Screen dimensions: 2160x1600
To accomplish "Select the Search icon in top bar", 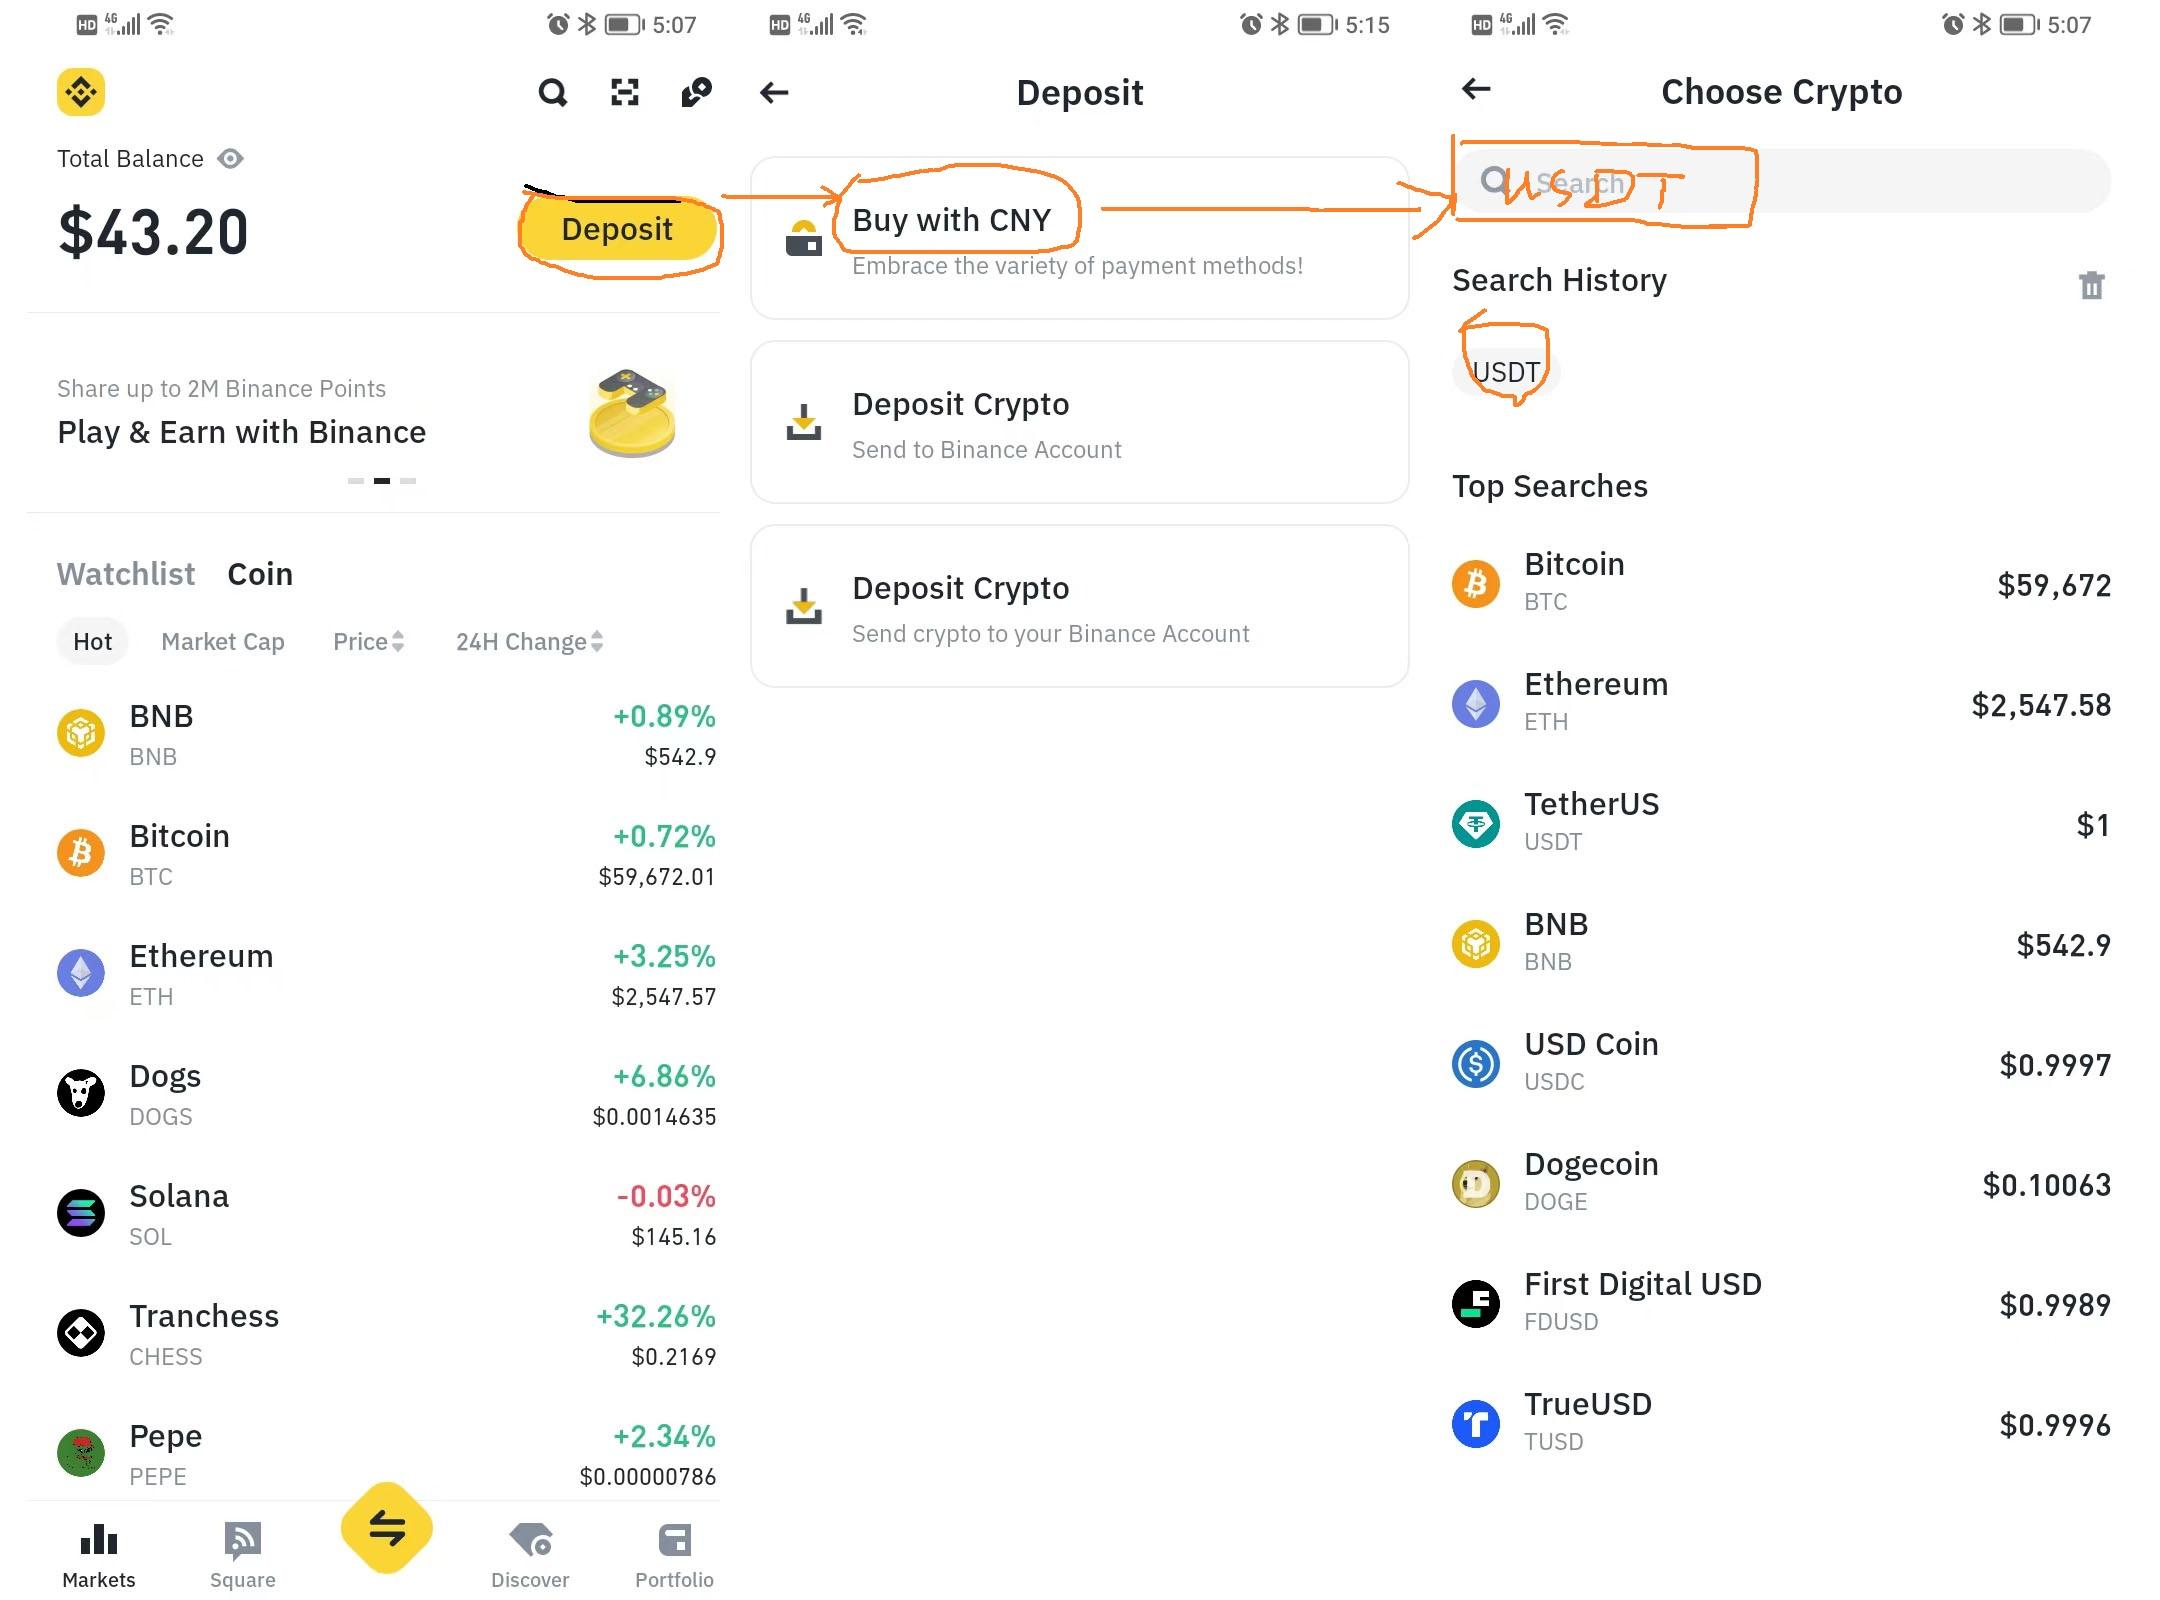I will [x=548, y=91].
